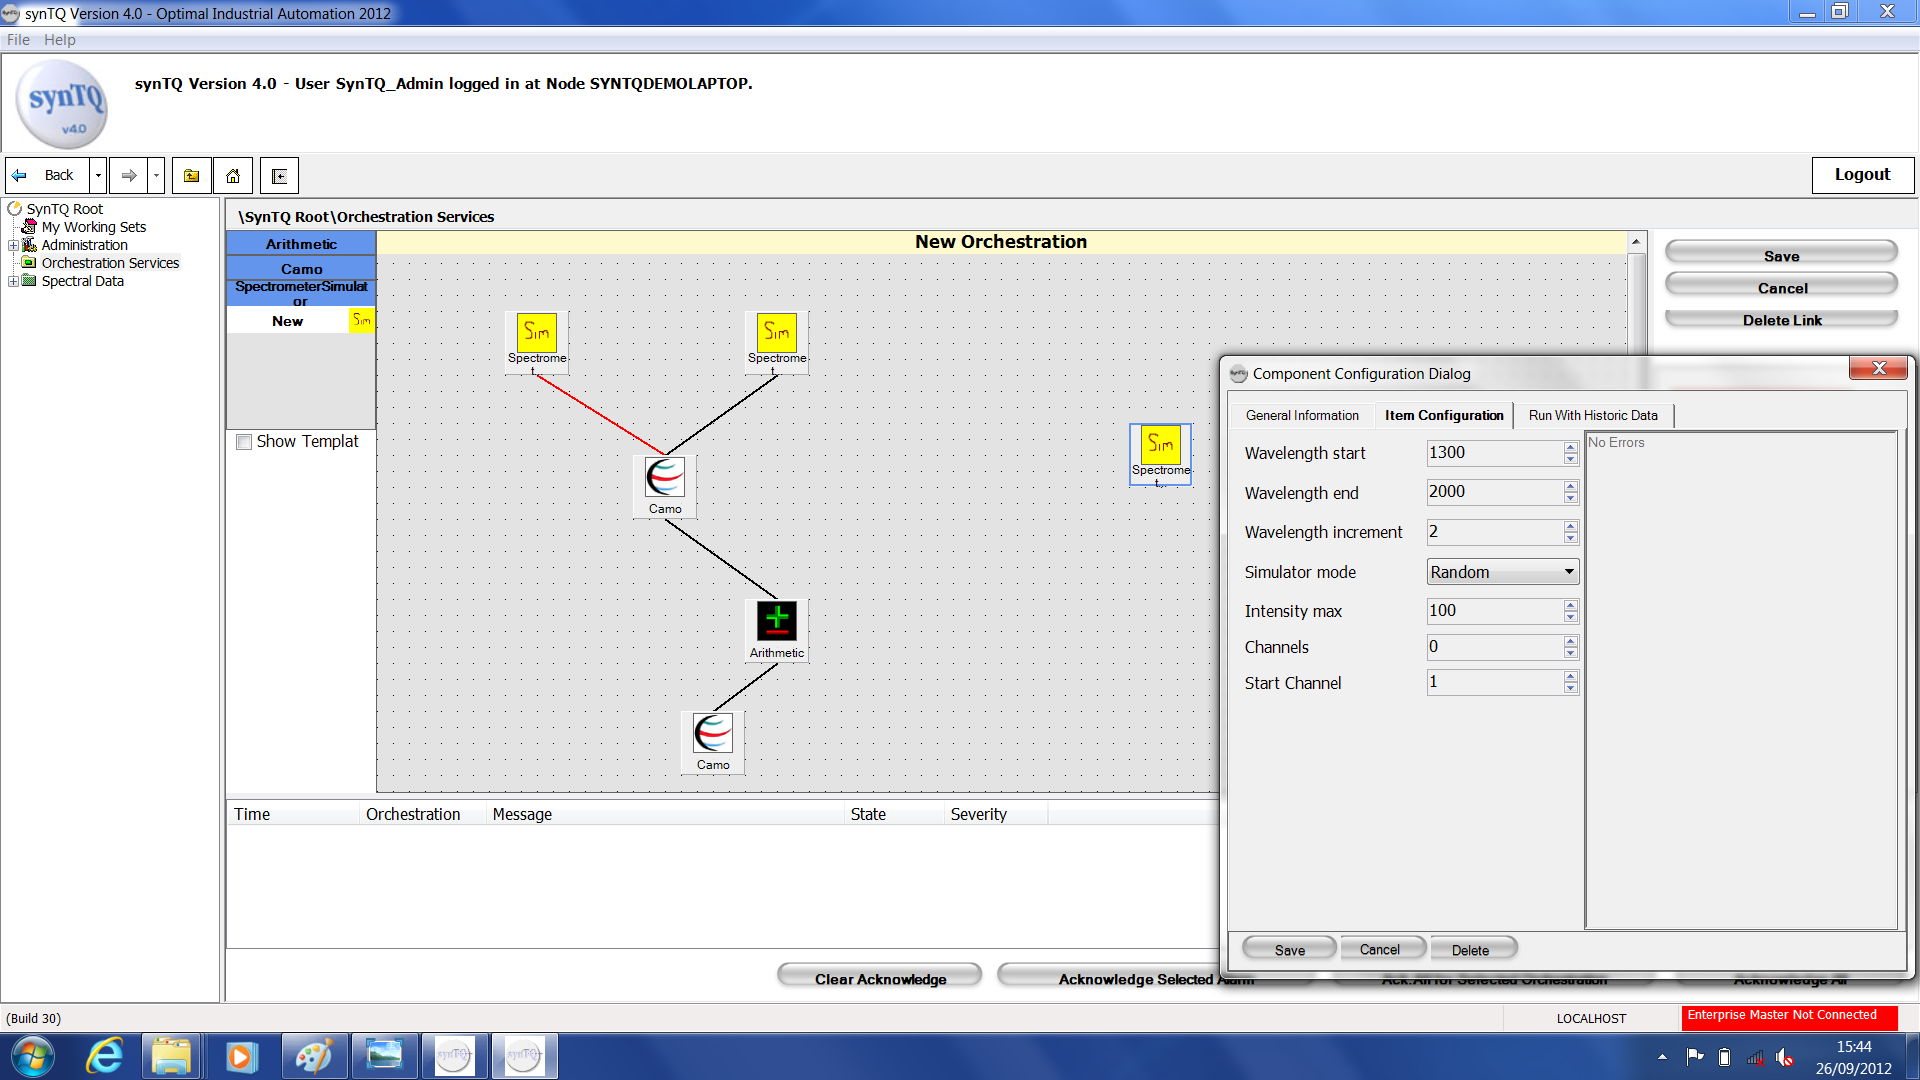Click the Delete Link button

click(1781, 320)
